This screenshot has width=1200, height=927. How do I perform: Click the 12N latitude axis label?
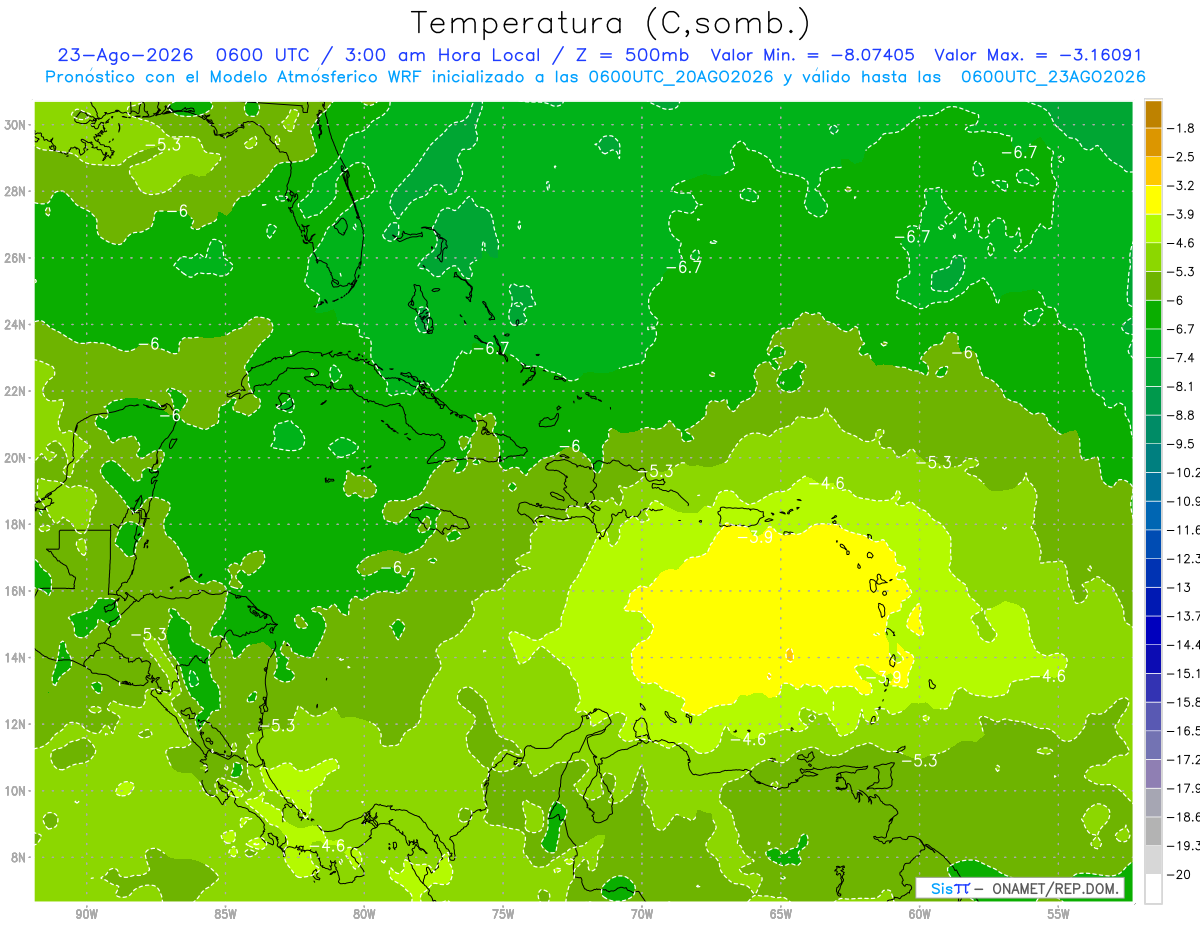pyautogui.click(x=17, y=724)
